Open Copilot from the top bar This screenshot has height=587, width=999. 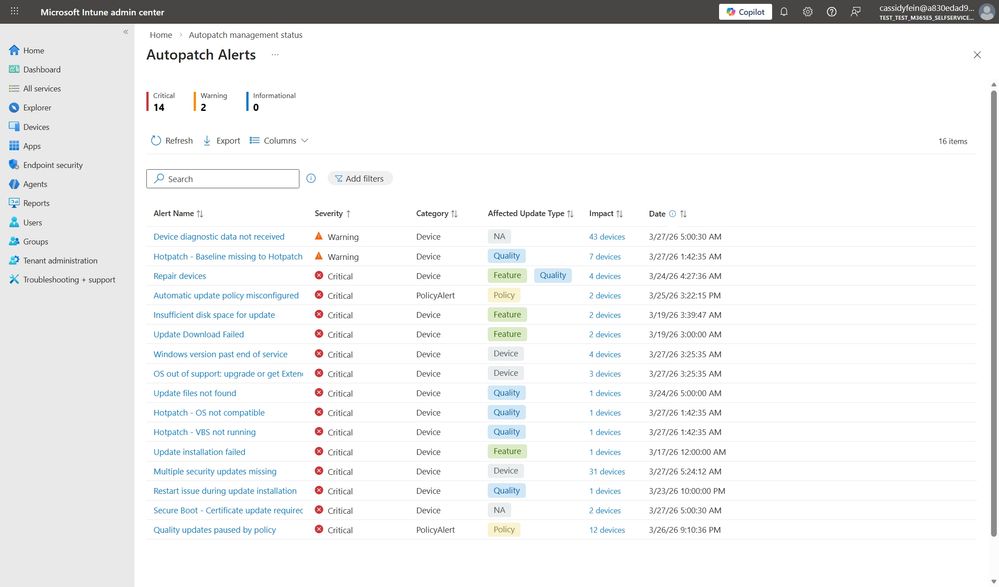[745, 11]
